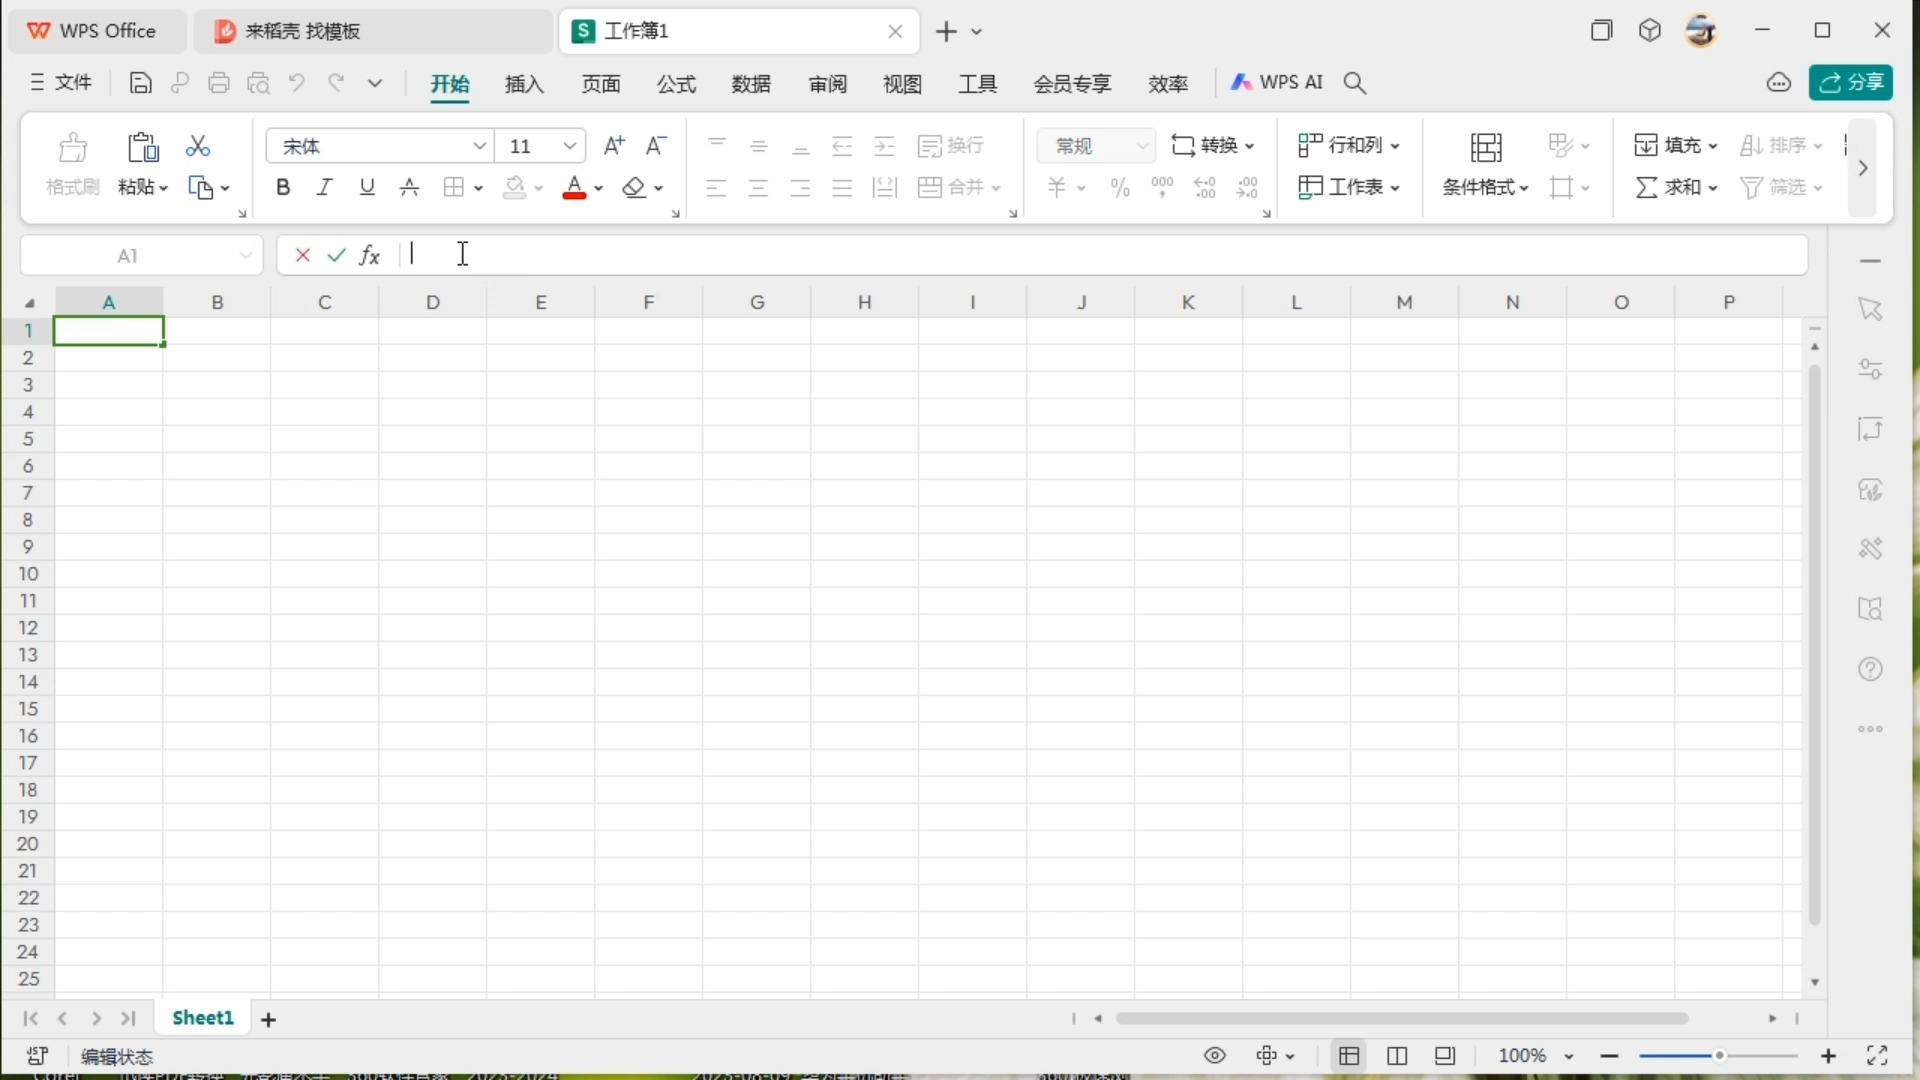This screenshot has height=1080, width=1920.
Task: Open the AutoSum 求和 tool
Action: click(x=1675, y=187)
